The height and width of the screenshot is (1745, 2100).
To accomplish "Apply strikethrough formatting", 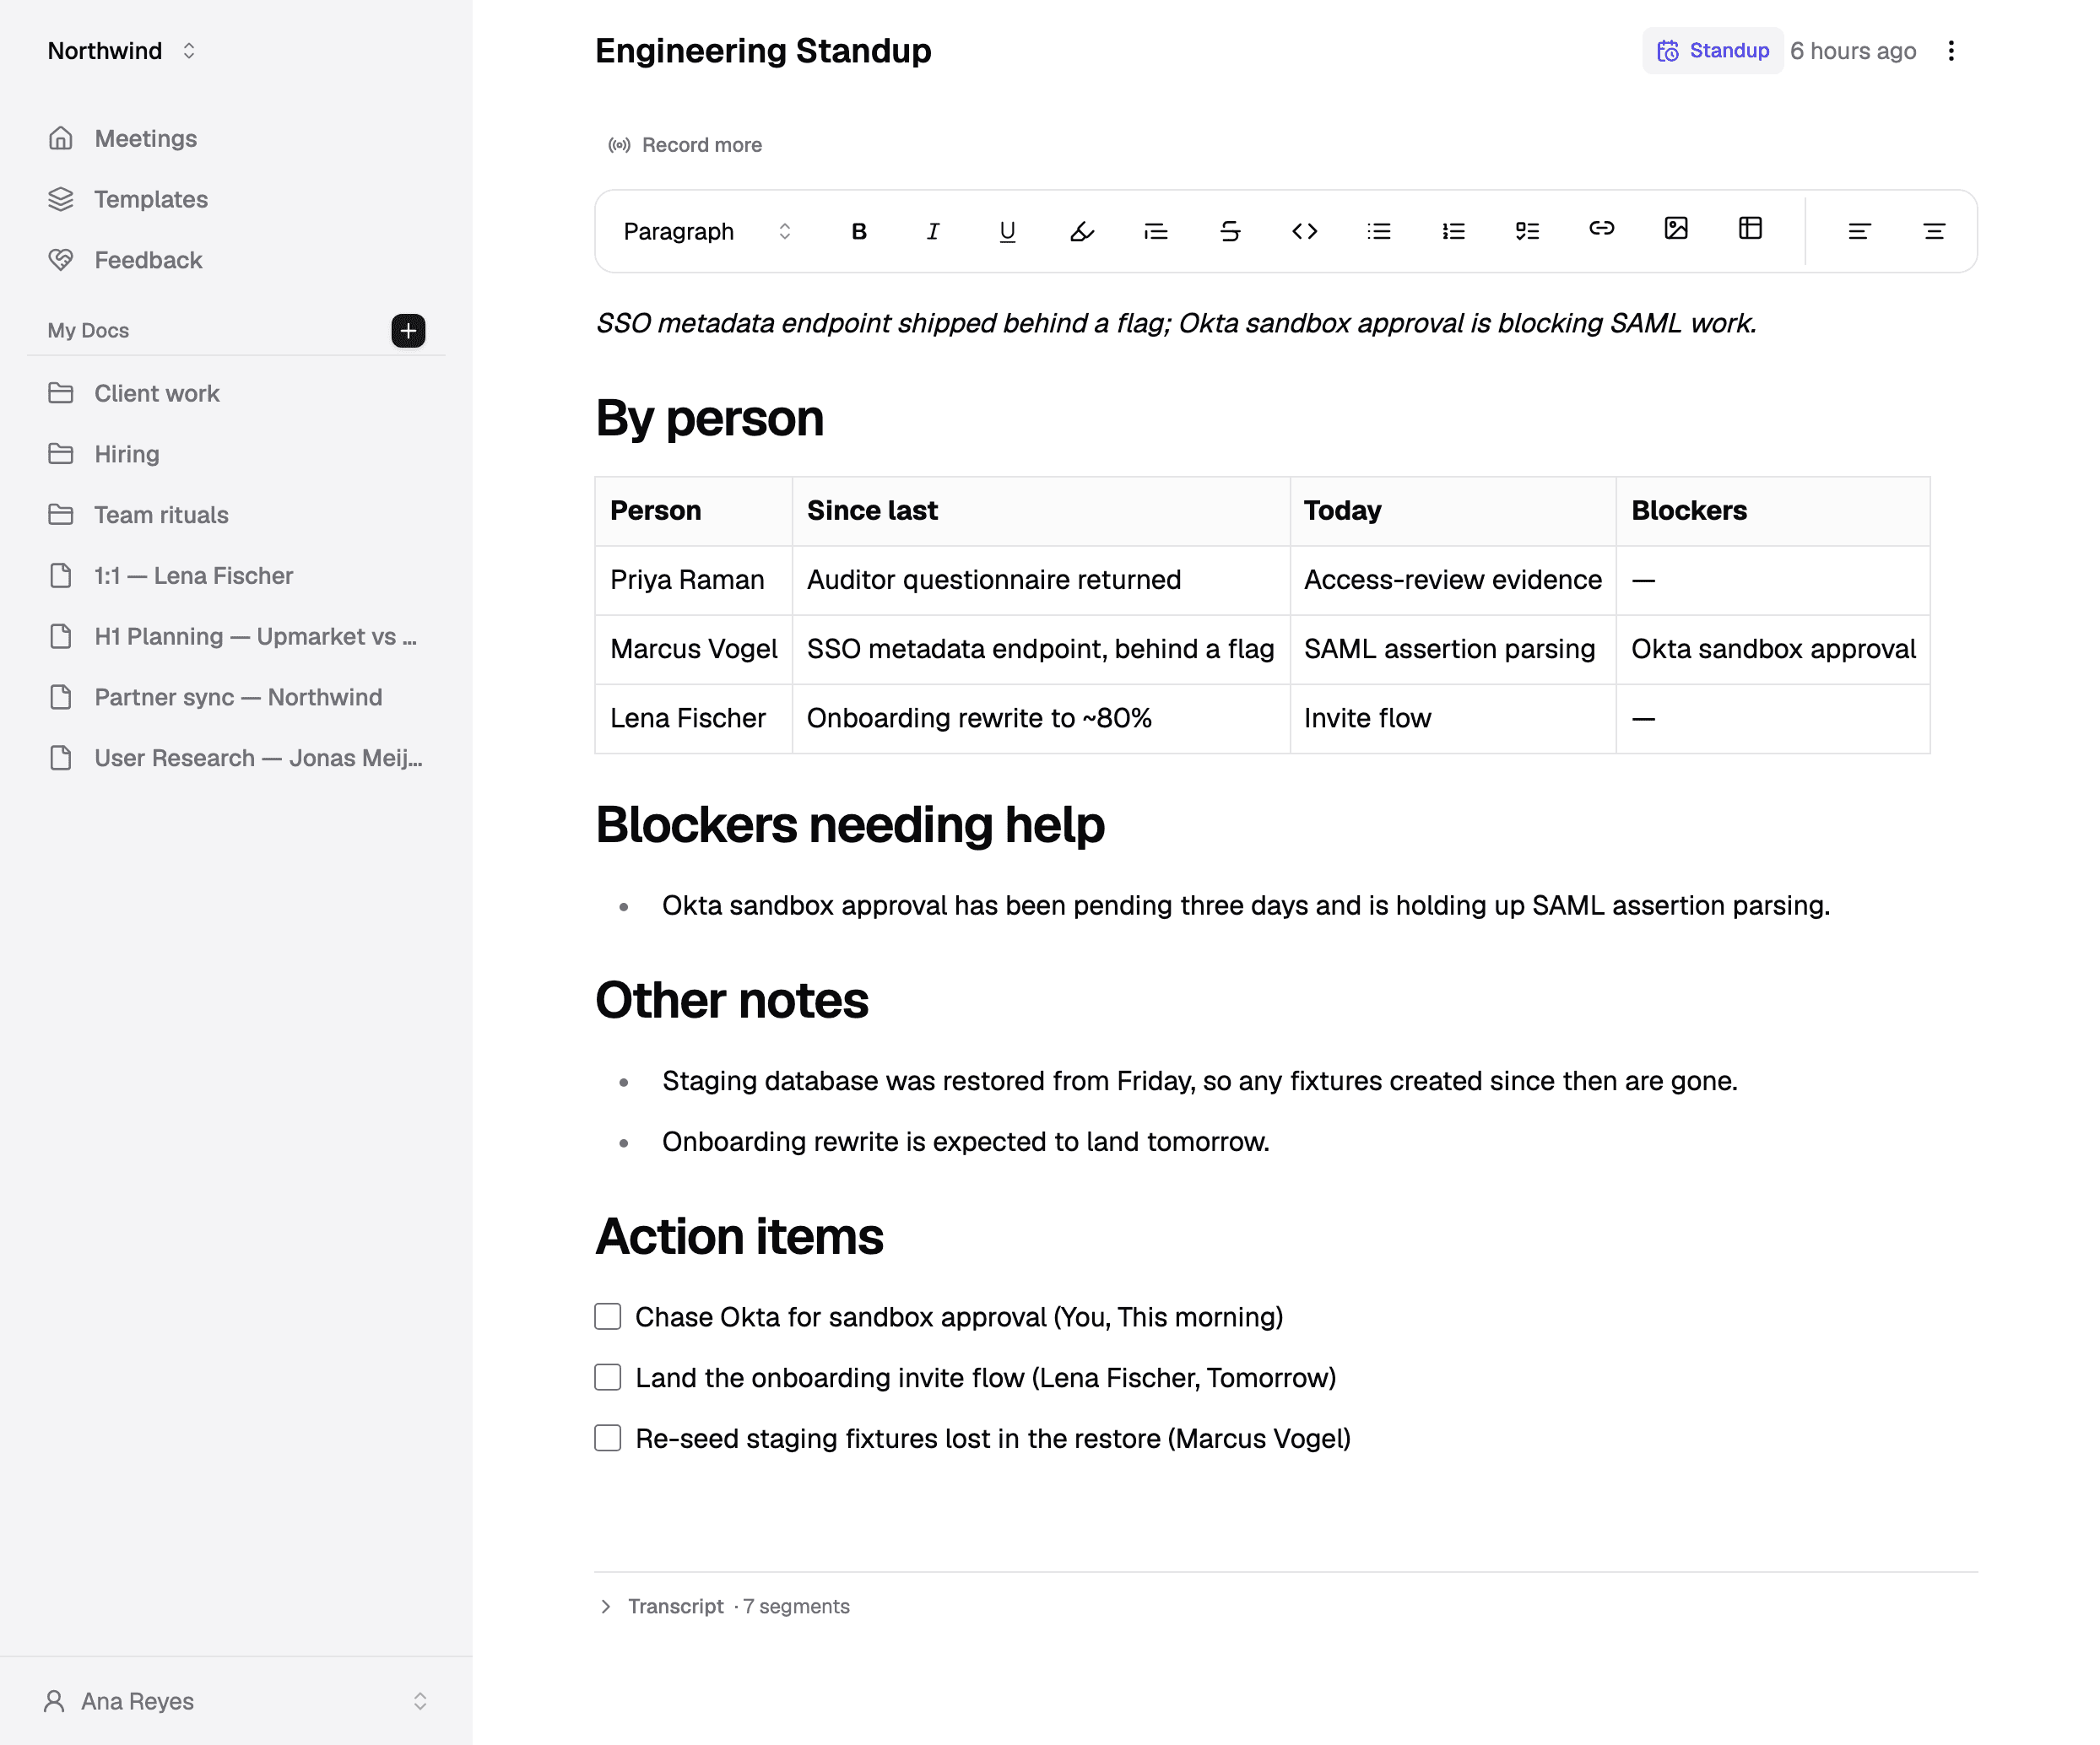I will (1230, 231).
